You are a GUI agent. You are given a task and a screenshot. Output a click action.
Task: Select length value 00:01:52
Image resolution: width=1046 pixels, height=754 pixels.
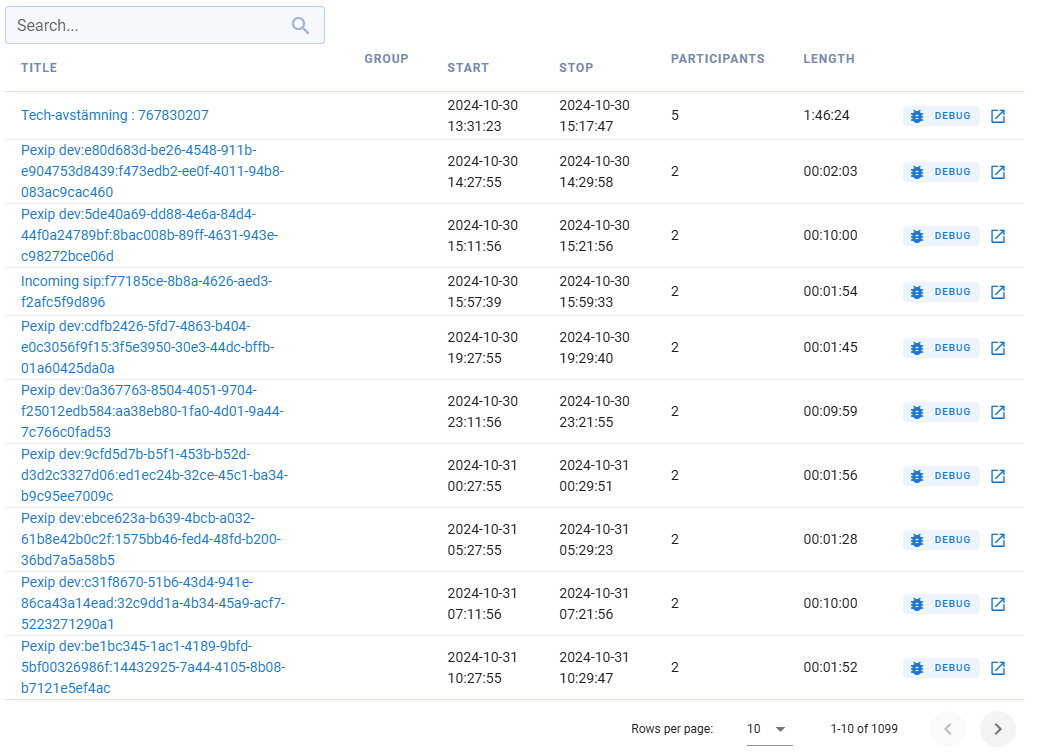(x=831, y=668)
